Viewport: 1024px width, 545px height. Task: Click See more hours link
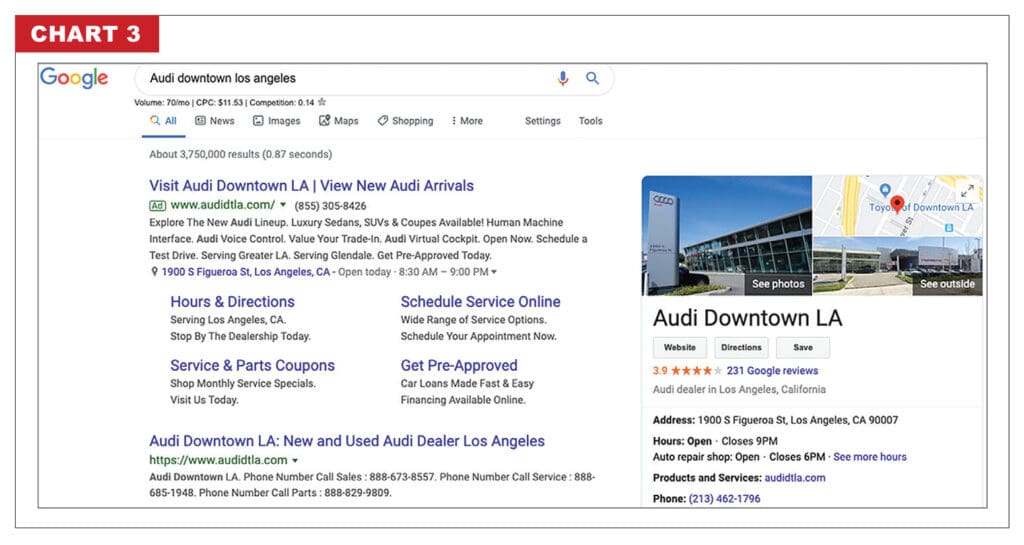(x=870, y=457)
